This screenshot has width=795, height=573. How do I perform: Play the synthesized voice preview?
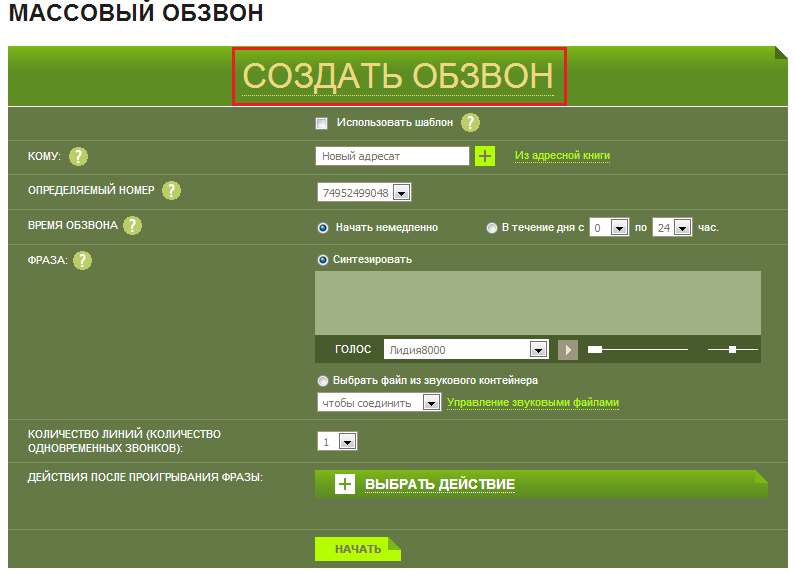click(x=568, y=350)
